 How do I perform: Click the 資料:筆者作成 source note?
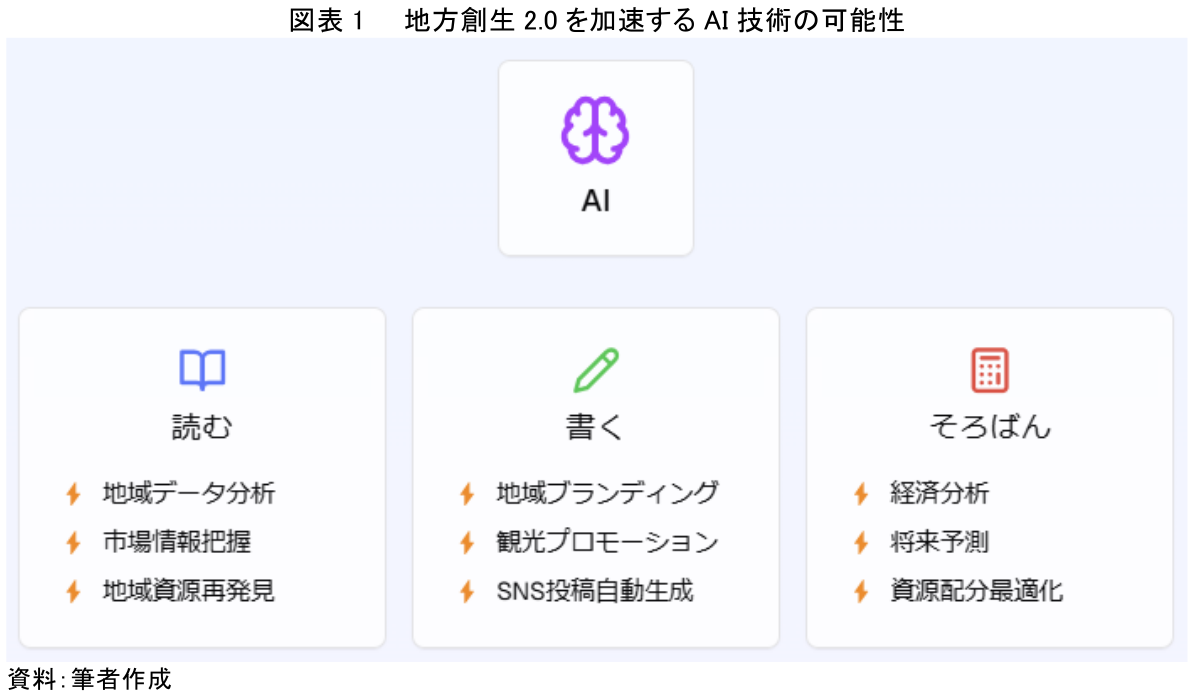point(90,679)
